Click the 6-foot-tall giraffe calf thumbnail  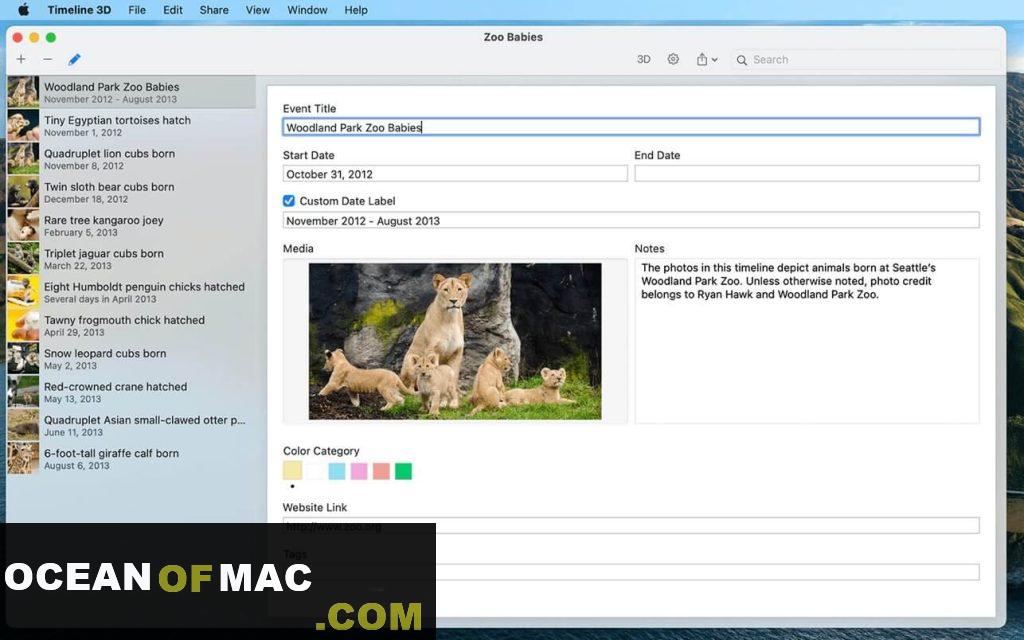(24, 458)
